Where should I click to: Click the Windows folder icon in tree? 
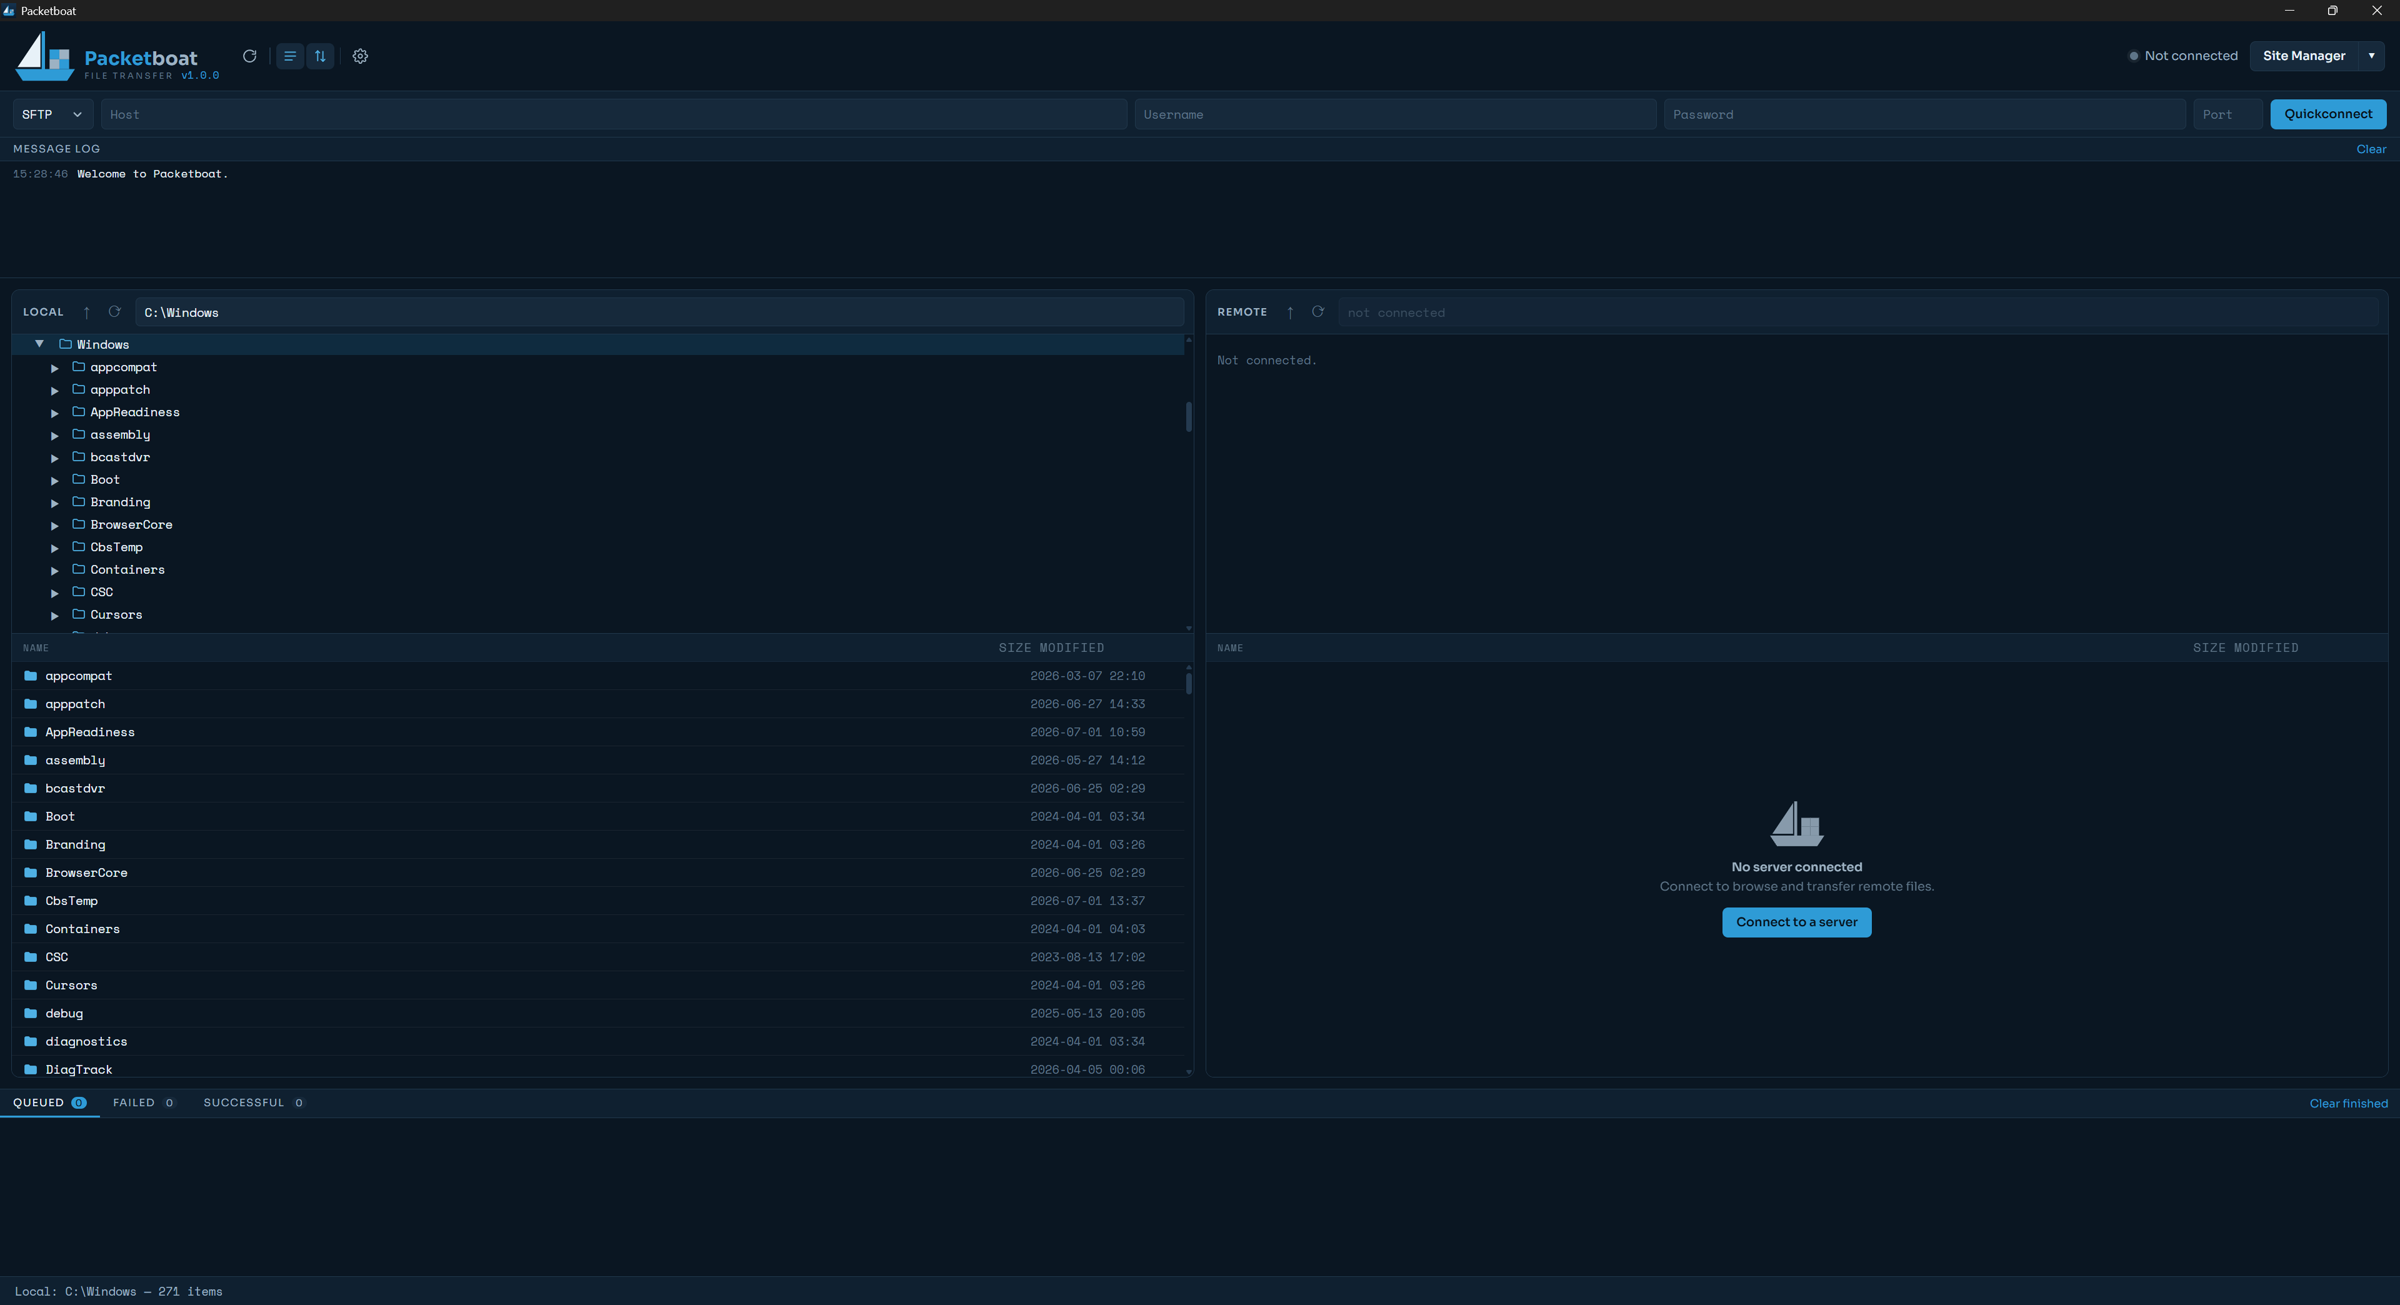[x=65, y=344]
